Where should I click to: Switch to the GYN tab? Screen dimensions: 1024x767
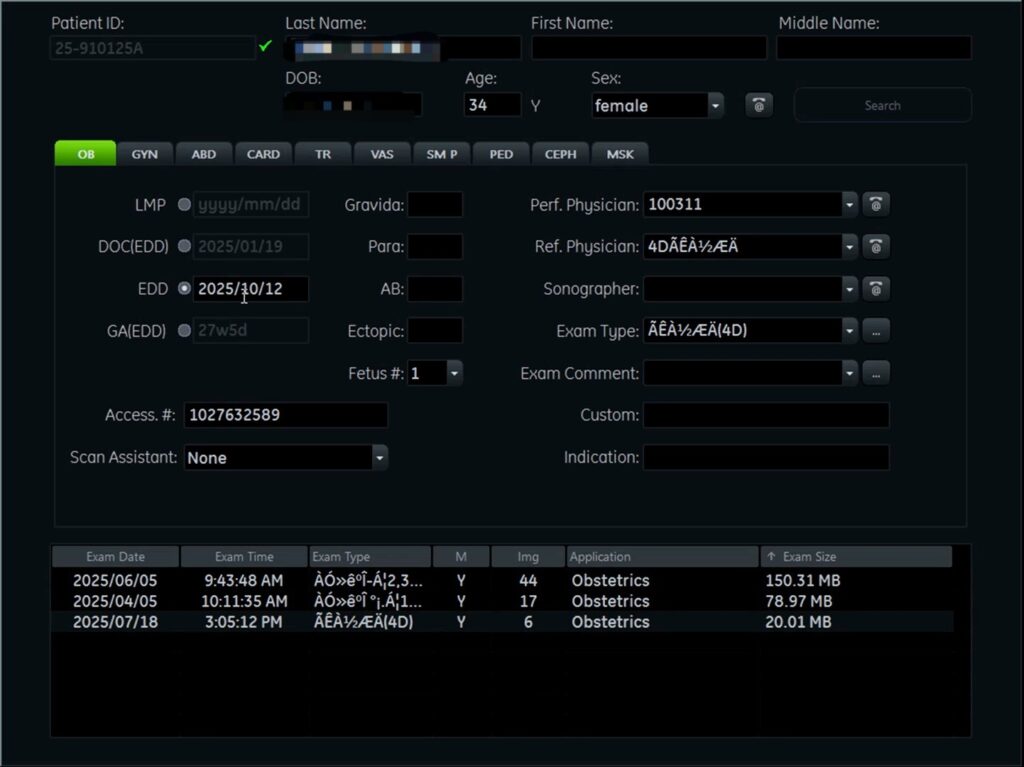pyautogui.click(x=145, y=154)
